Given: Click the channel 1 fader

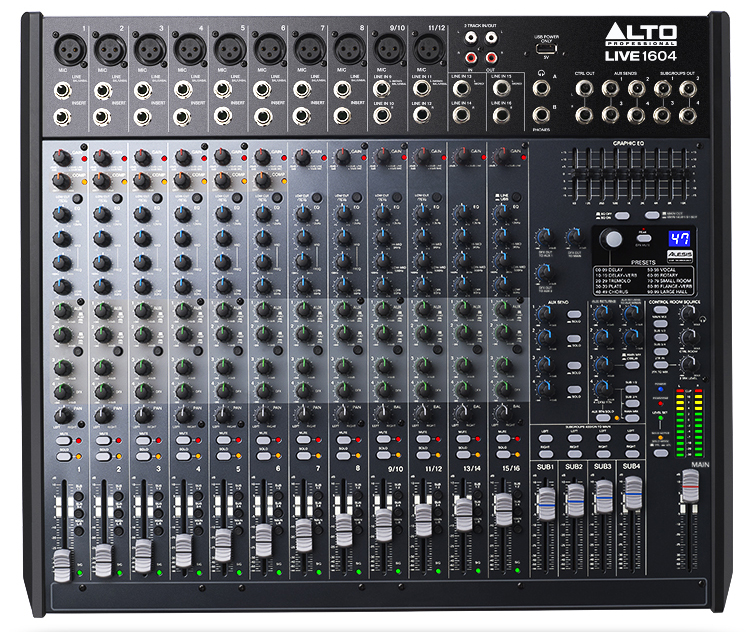Looking at the screenshot, I should pos(62,565).
